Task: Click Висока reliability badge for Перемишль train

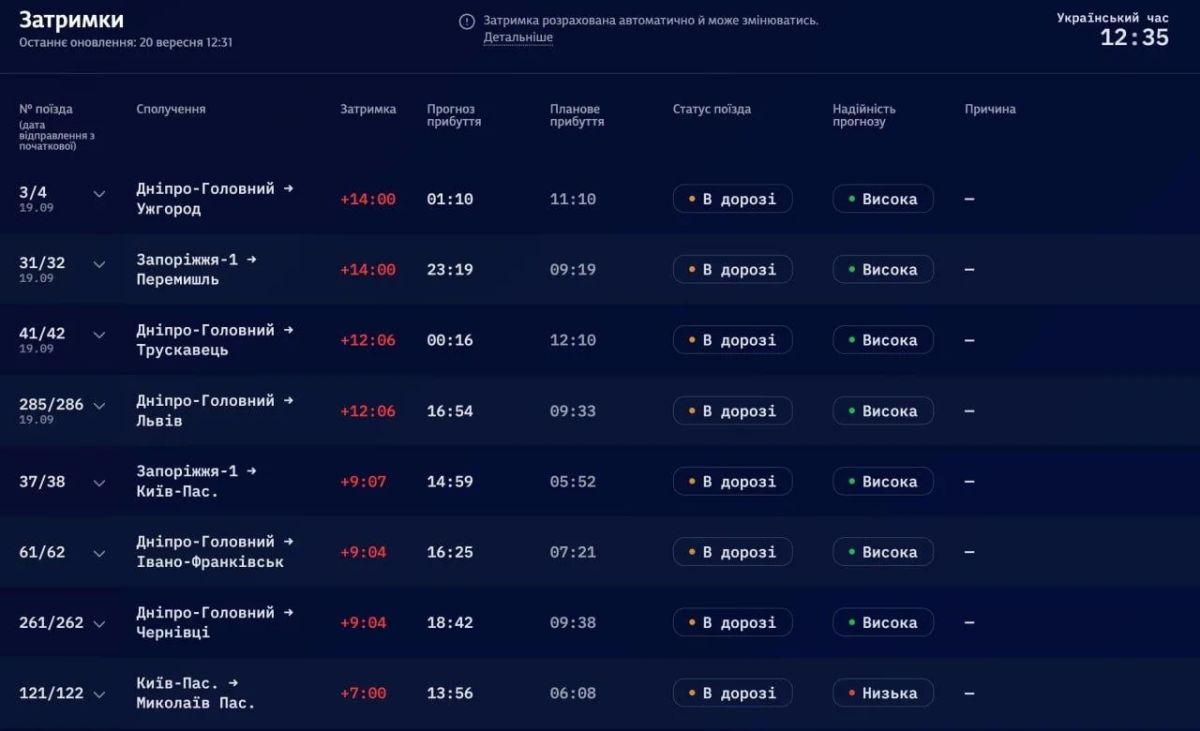Action: click(883, 269)
